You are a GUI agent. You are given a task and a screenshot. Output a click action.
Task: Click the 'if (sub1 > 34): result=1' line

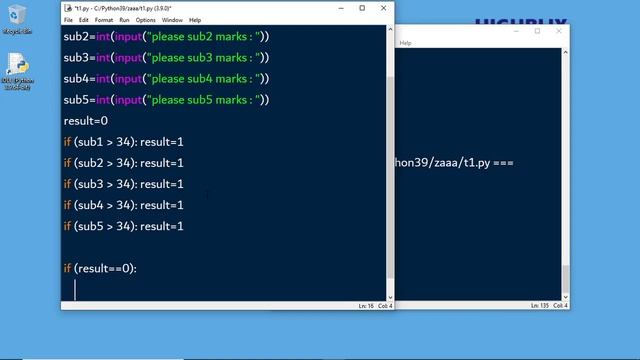pyautogui.click(x=124, y=142)
